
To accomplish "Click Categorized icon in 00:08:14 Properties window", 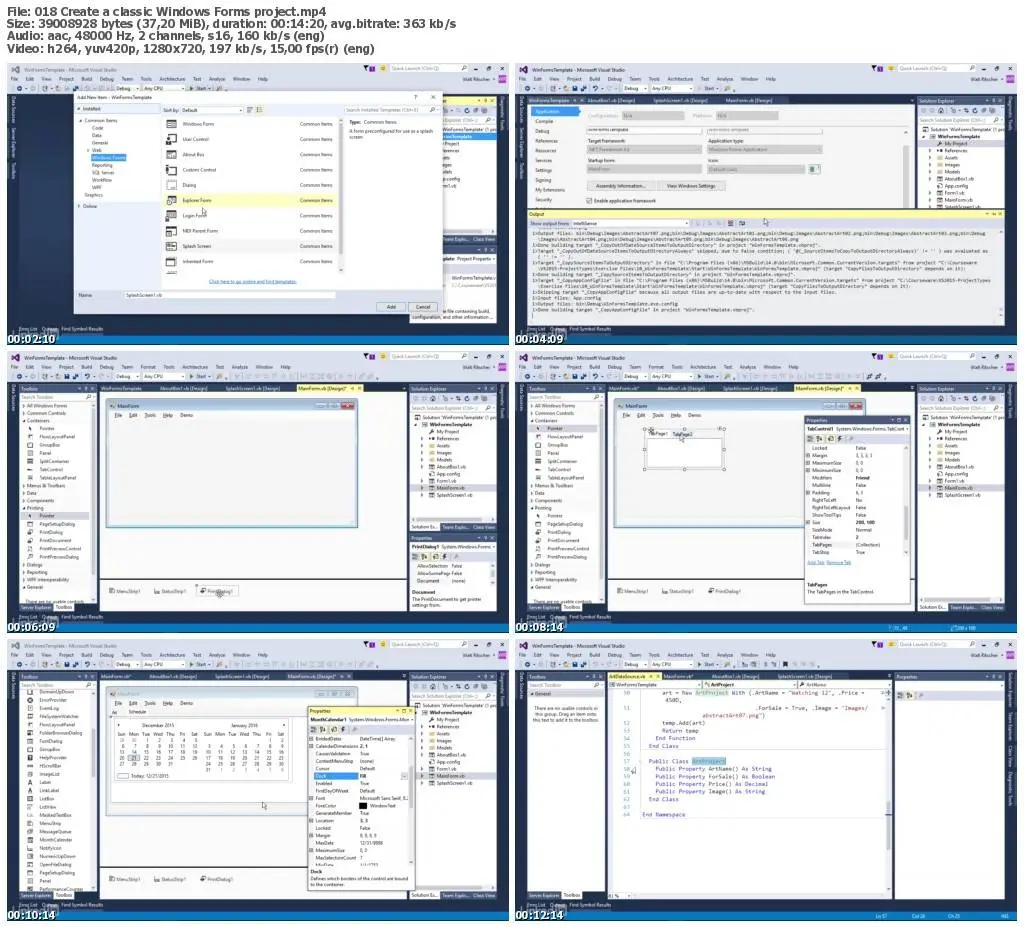I will pyautogui.click(x=812, y=439).
